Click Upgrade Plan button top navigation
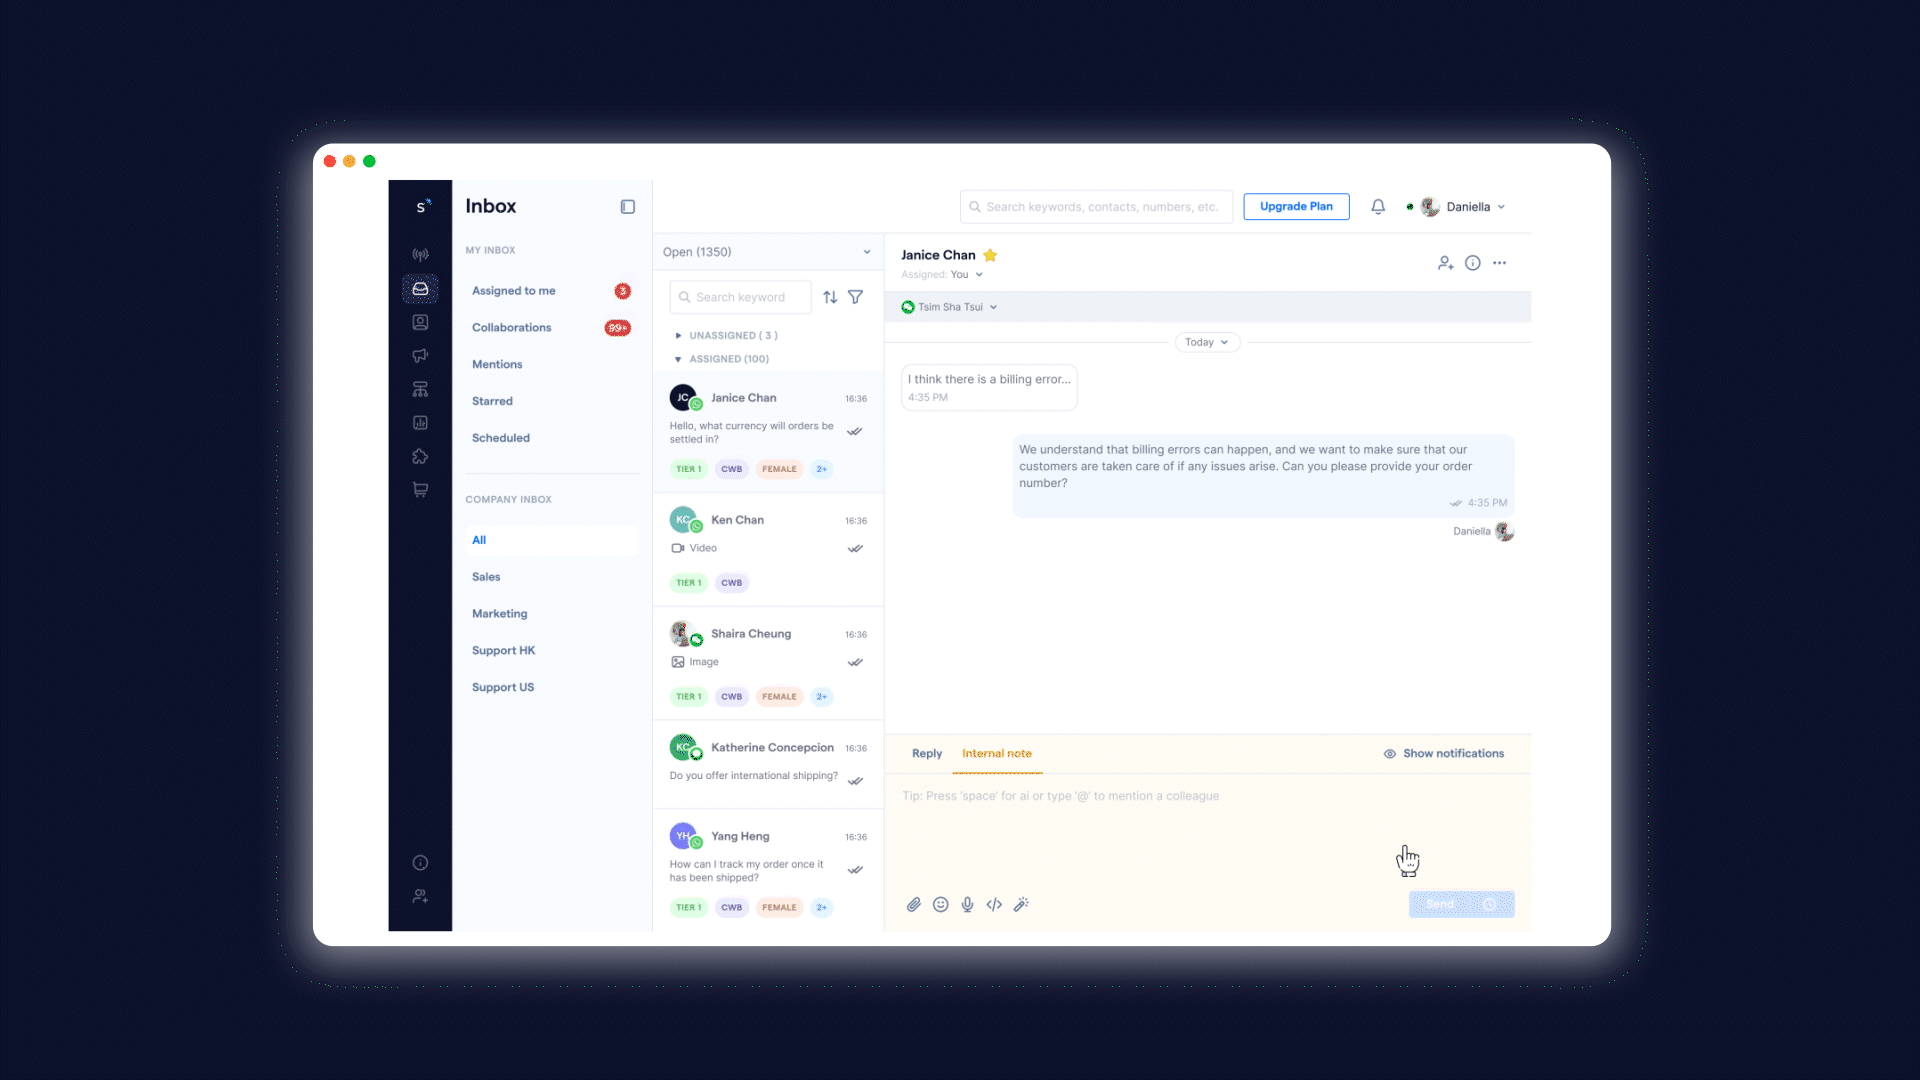 1296,206
